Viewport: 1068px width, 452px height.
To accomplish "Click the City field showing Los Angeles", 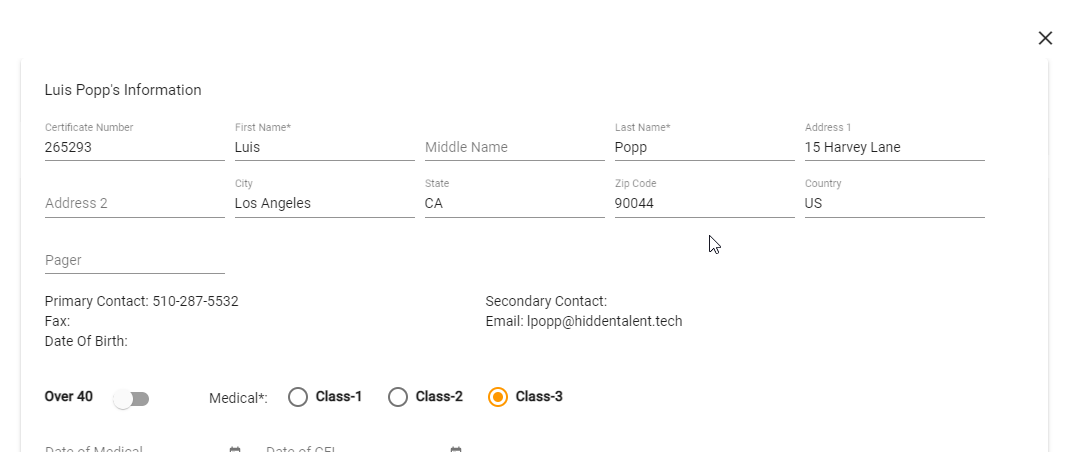I will pos(324,203).
